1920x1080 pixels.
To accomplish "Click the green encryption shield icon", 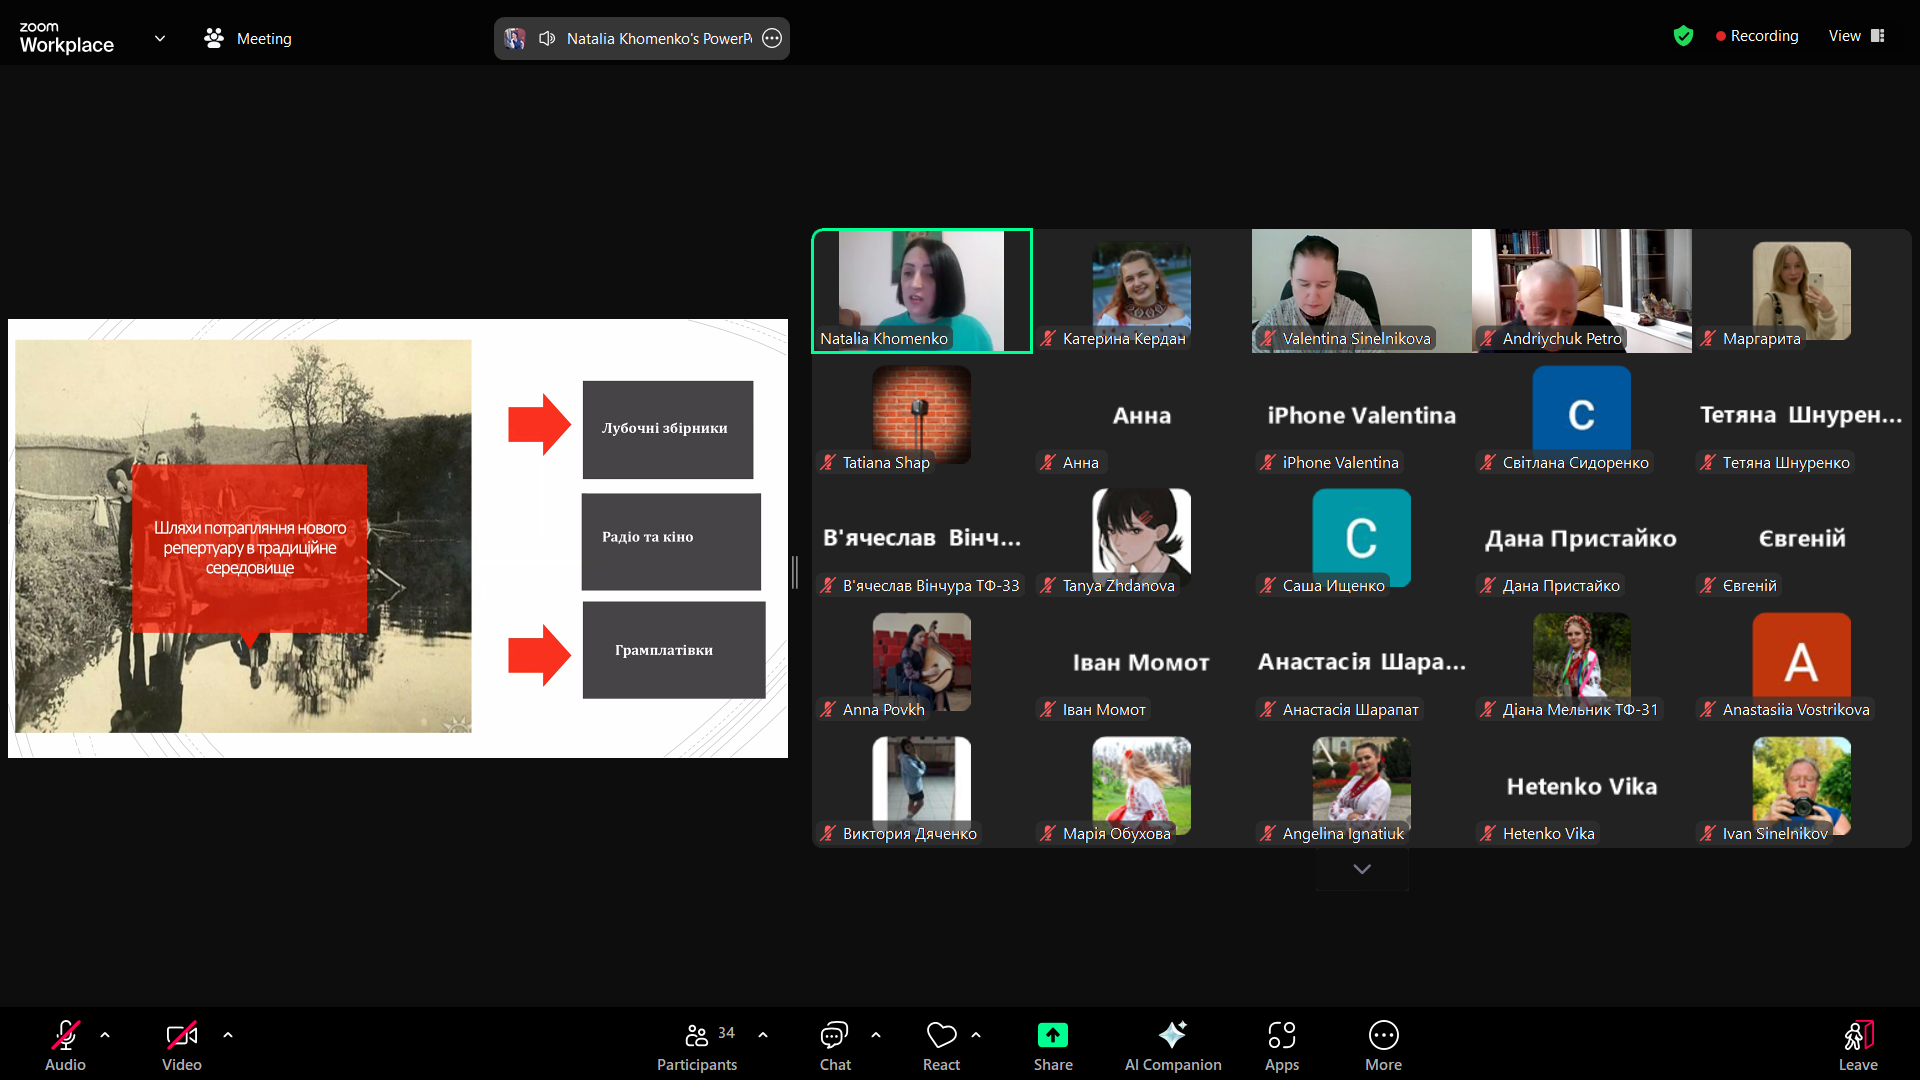I will click(1684, 36).
